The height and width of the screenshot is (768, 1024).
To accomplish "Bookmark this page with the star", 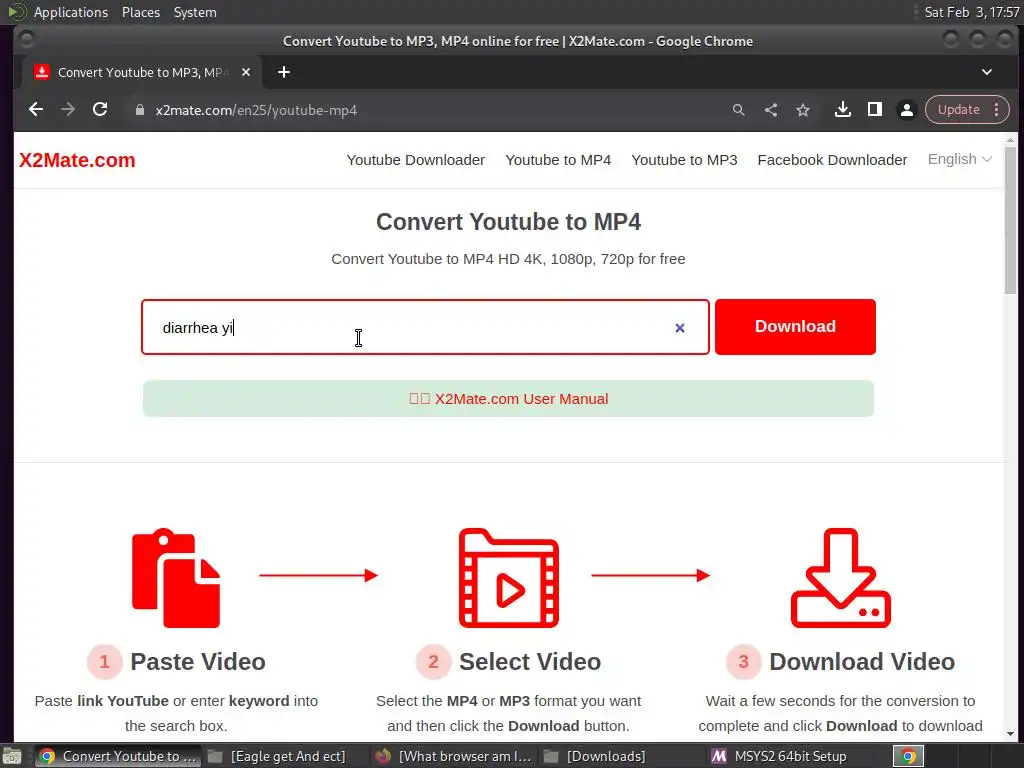I will 803,110.
